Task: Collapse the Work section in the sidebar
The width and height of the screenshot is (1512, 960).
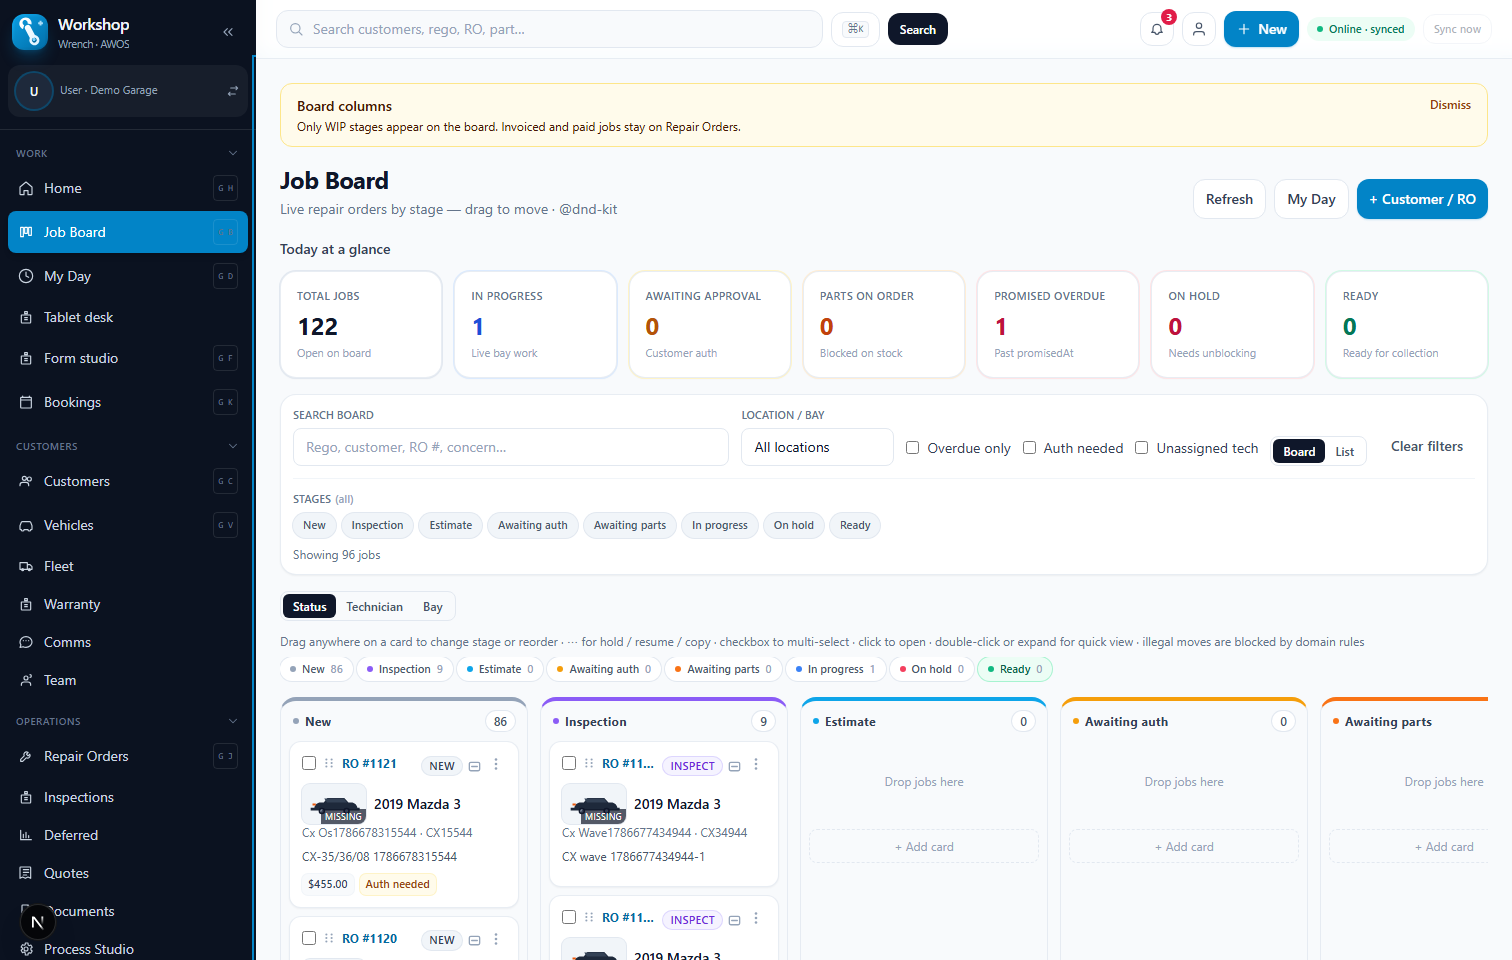Action: [233, 153]
